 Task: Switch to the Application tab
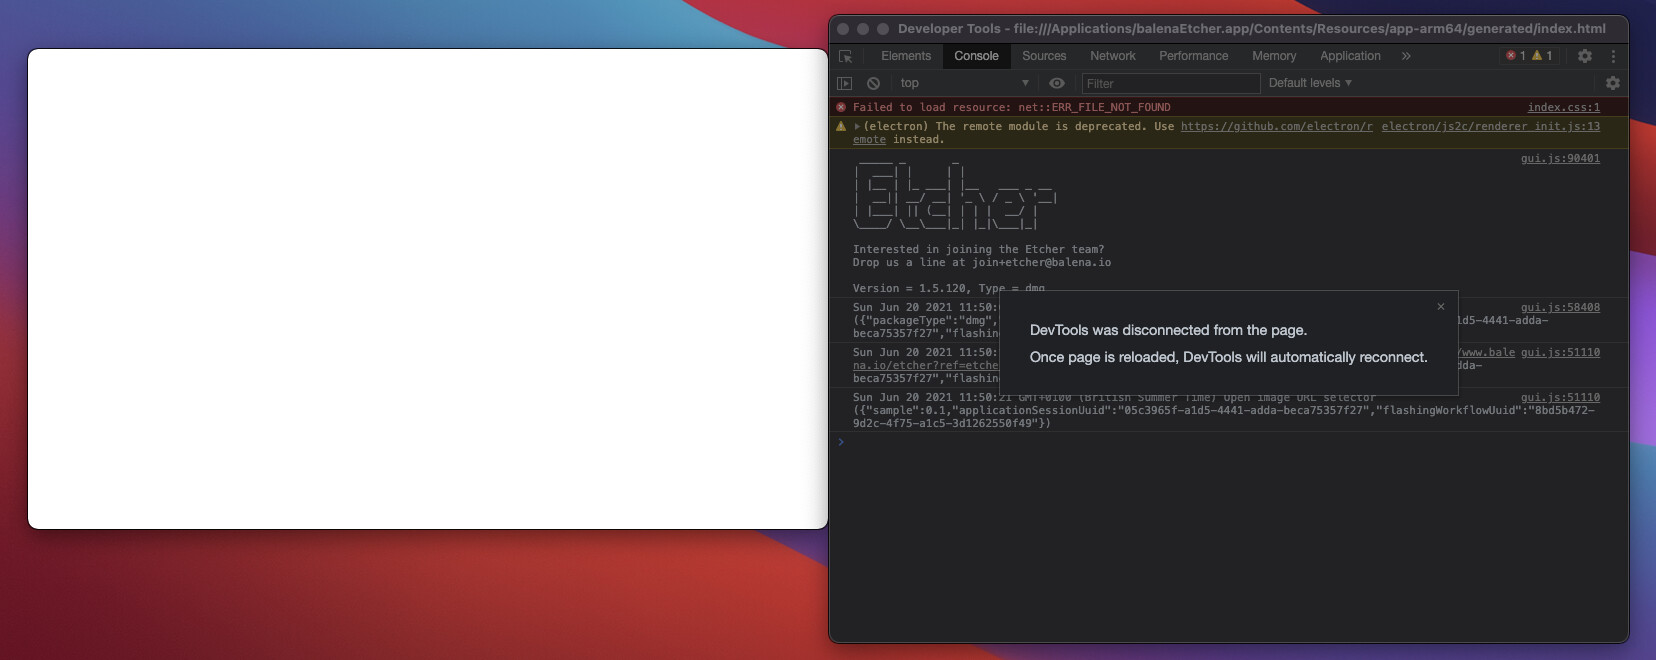(x=1350, y=56)
